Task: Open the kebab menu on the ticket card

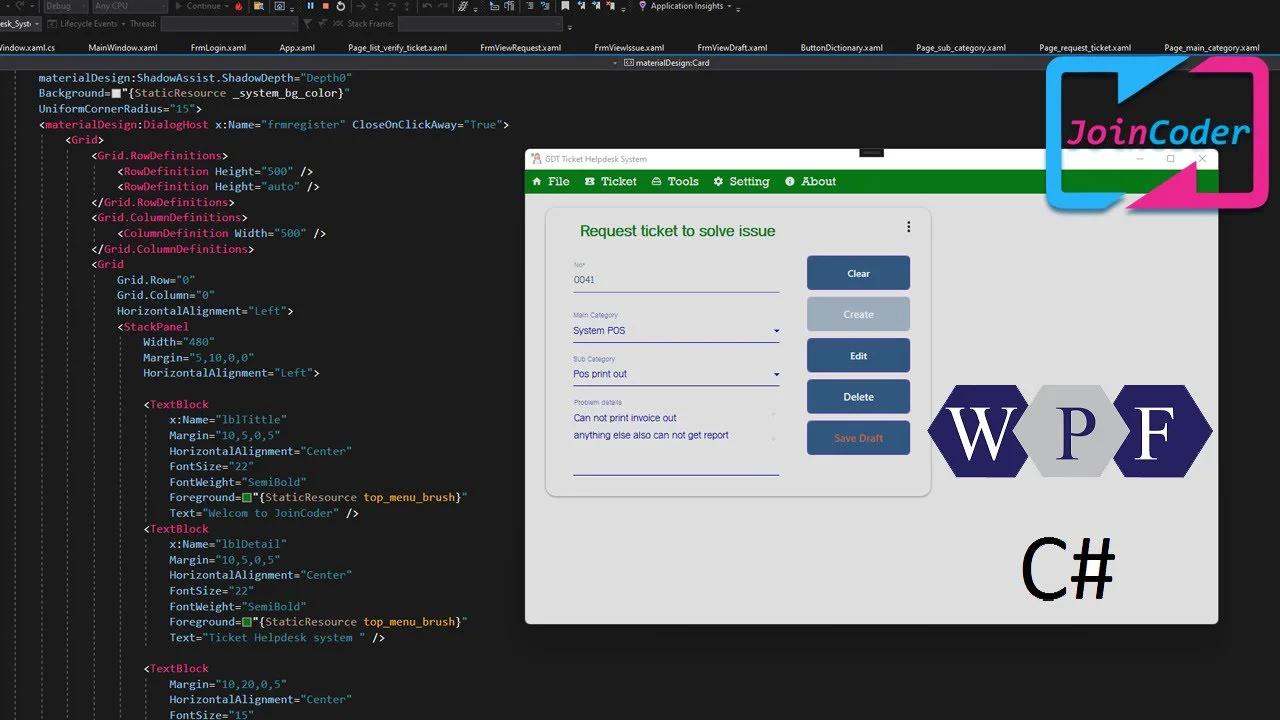Action: 909,227
